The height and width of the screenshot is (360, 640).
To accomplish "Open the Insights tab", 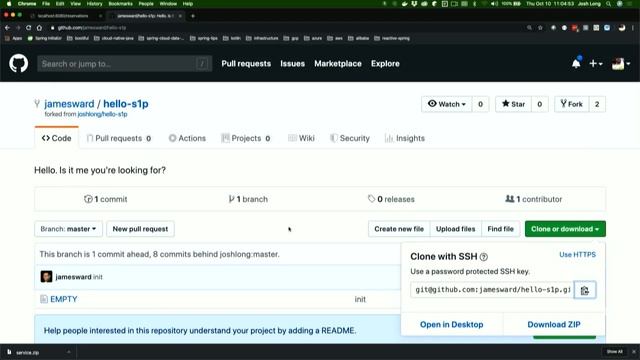I will [405, 138].
